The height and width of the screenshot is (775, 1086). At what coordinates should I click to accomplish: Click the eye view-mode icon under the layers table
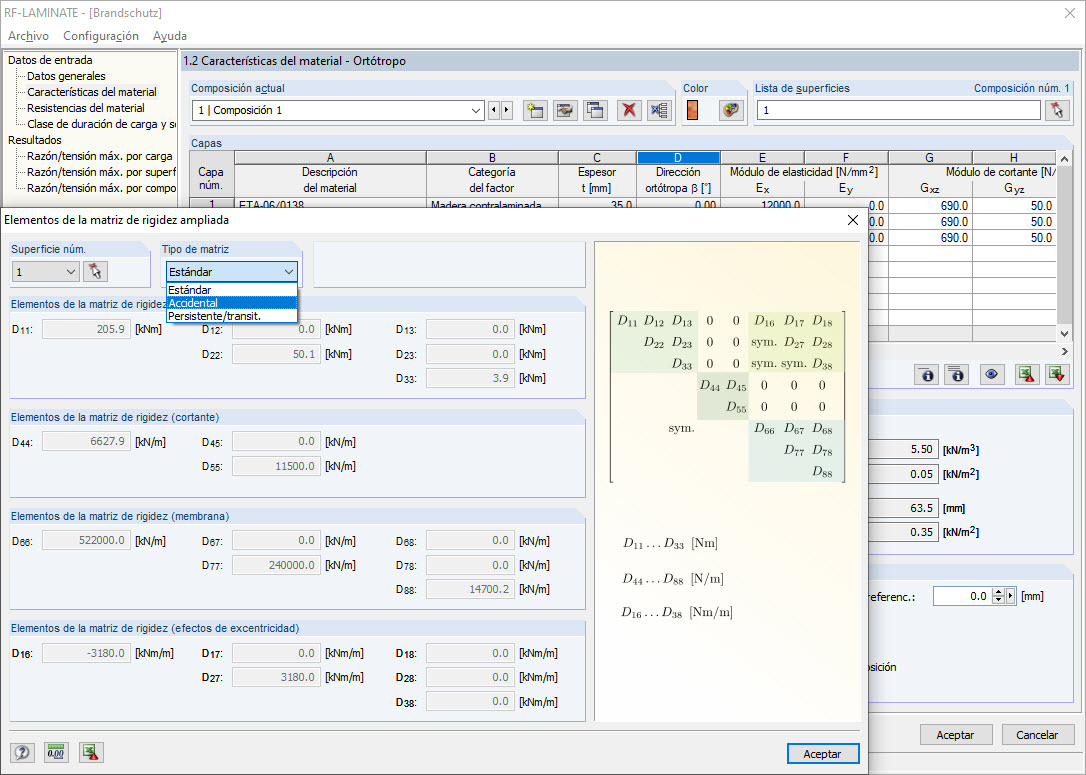click(992, 375)
